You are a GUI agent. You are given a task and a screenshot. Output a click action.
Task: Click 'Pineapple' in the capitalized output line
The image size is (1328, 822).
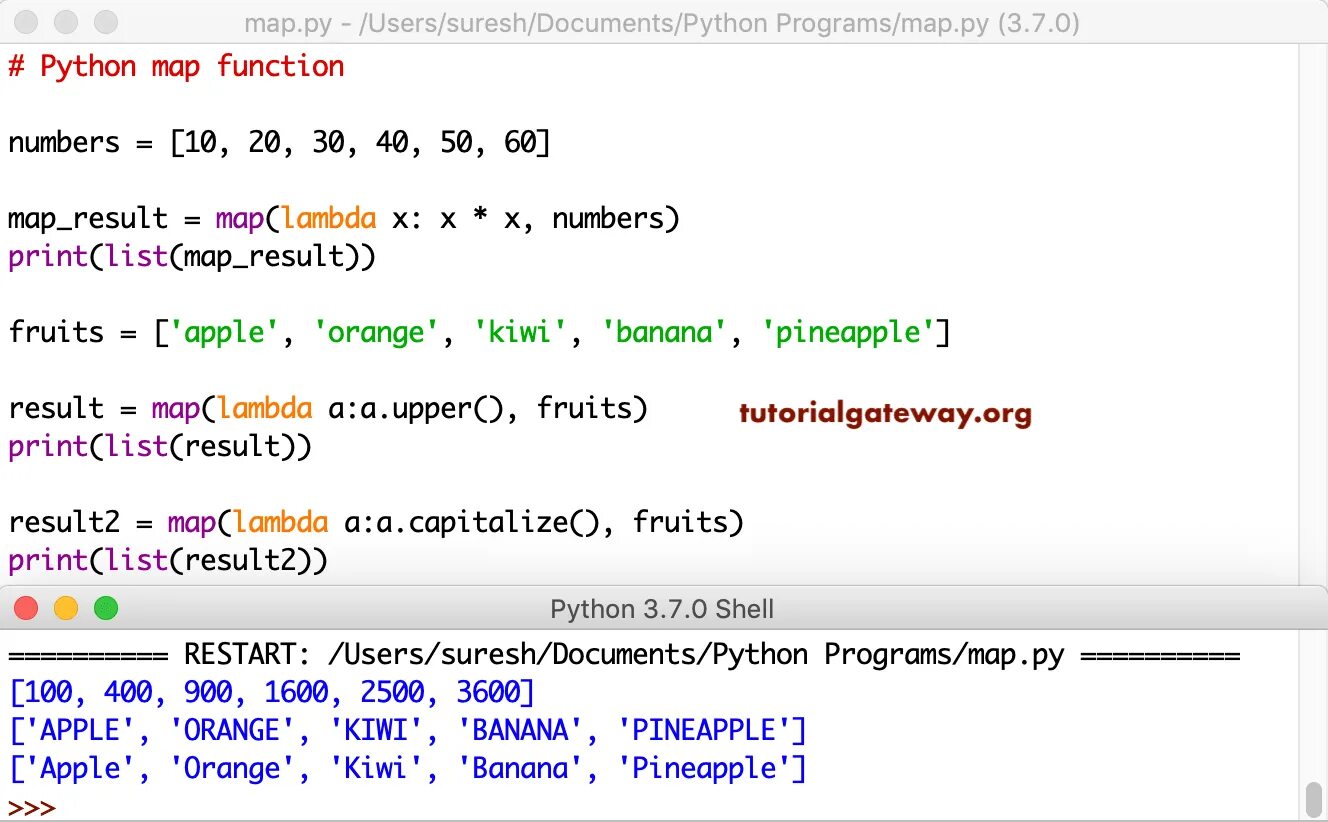704,769
